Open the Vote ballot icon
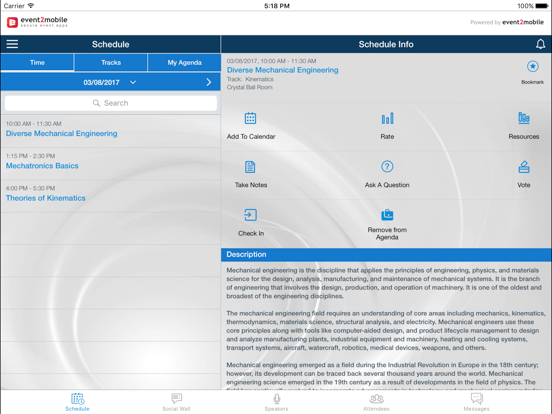Viewport: 552px width, 414px height. [524, 167]
